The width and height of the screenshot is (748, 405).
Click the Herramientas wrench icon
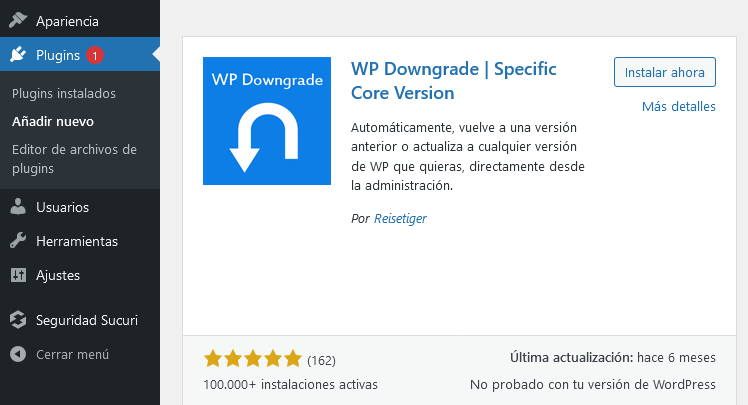17,241
